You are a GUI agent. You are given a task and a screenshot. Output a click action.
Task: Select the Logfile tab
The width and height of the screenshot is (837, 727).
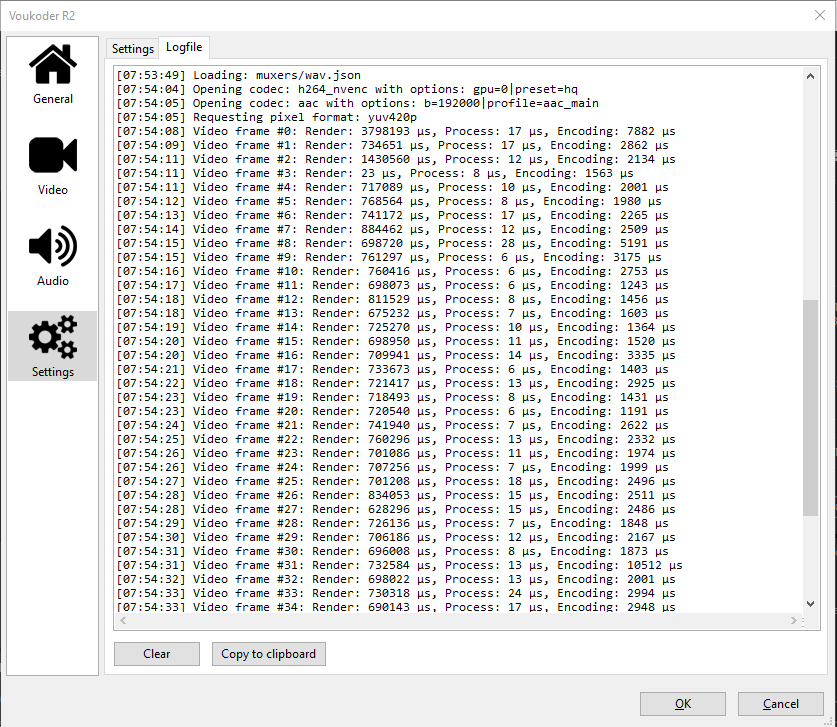click(184, 47)
